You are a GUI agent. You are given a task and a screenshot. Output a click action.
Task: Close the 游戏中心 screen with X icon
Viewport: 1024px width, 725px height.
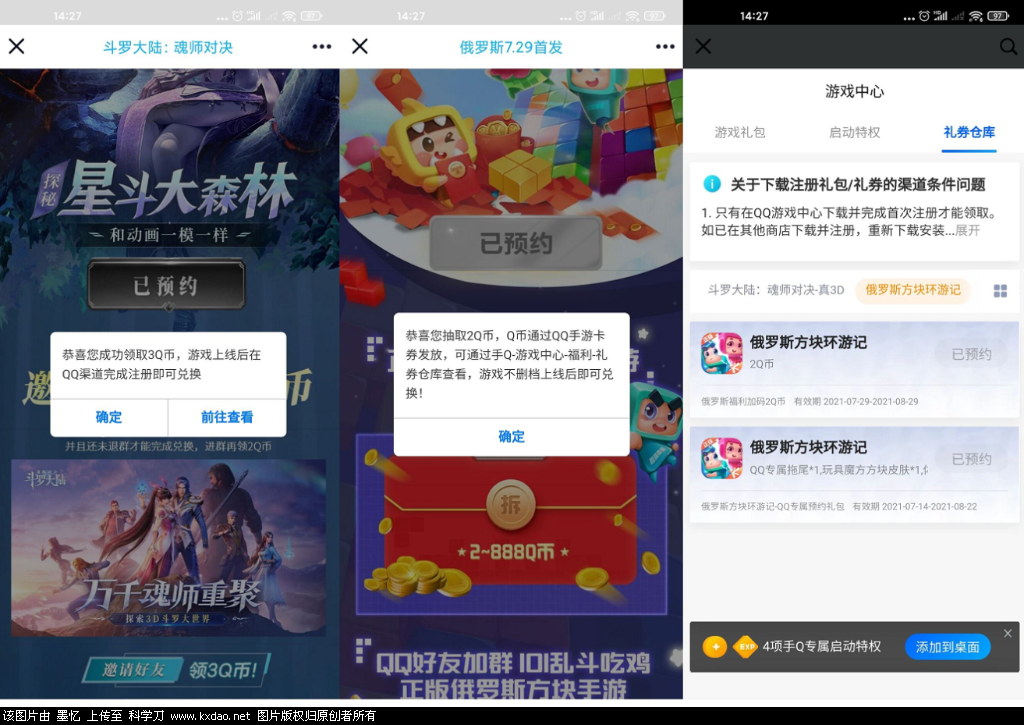click(x=703, y=46)
